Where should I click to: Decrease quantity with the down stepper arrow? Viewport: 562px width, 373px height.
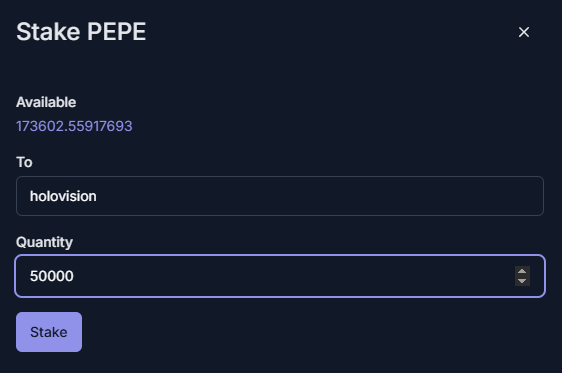coord(522,281)
